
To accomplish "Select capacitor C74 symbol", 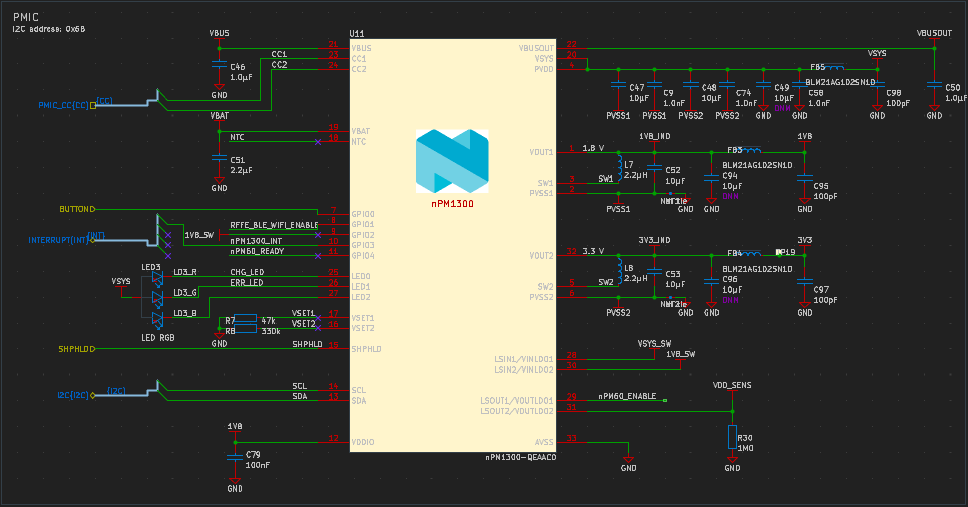I will pos(727,84).
